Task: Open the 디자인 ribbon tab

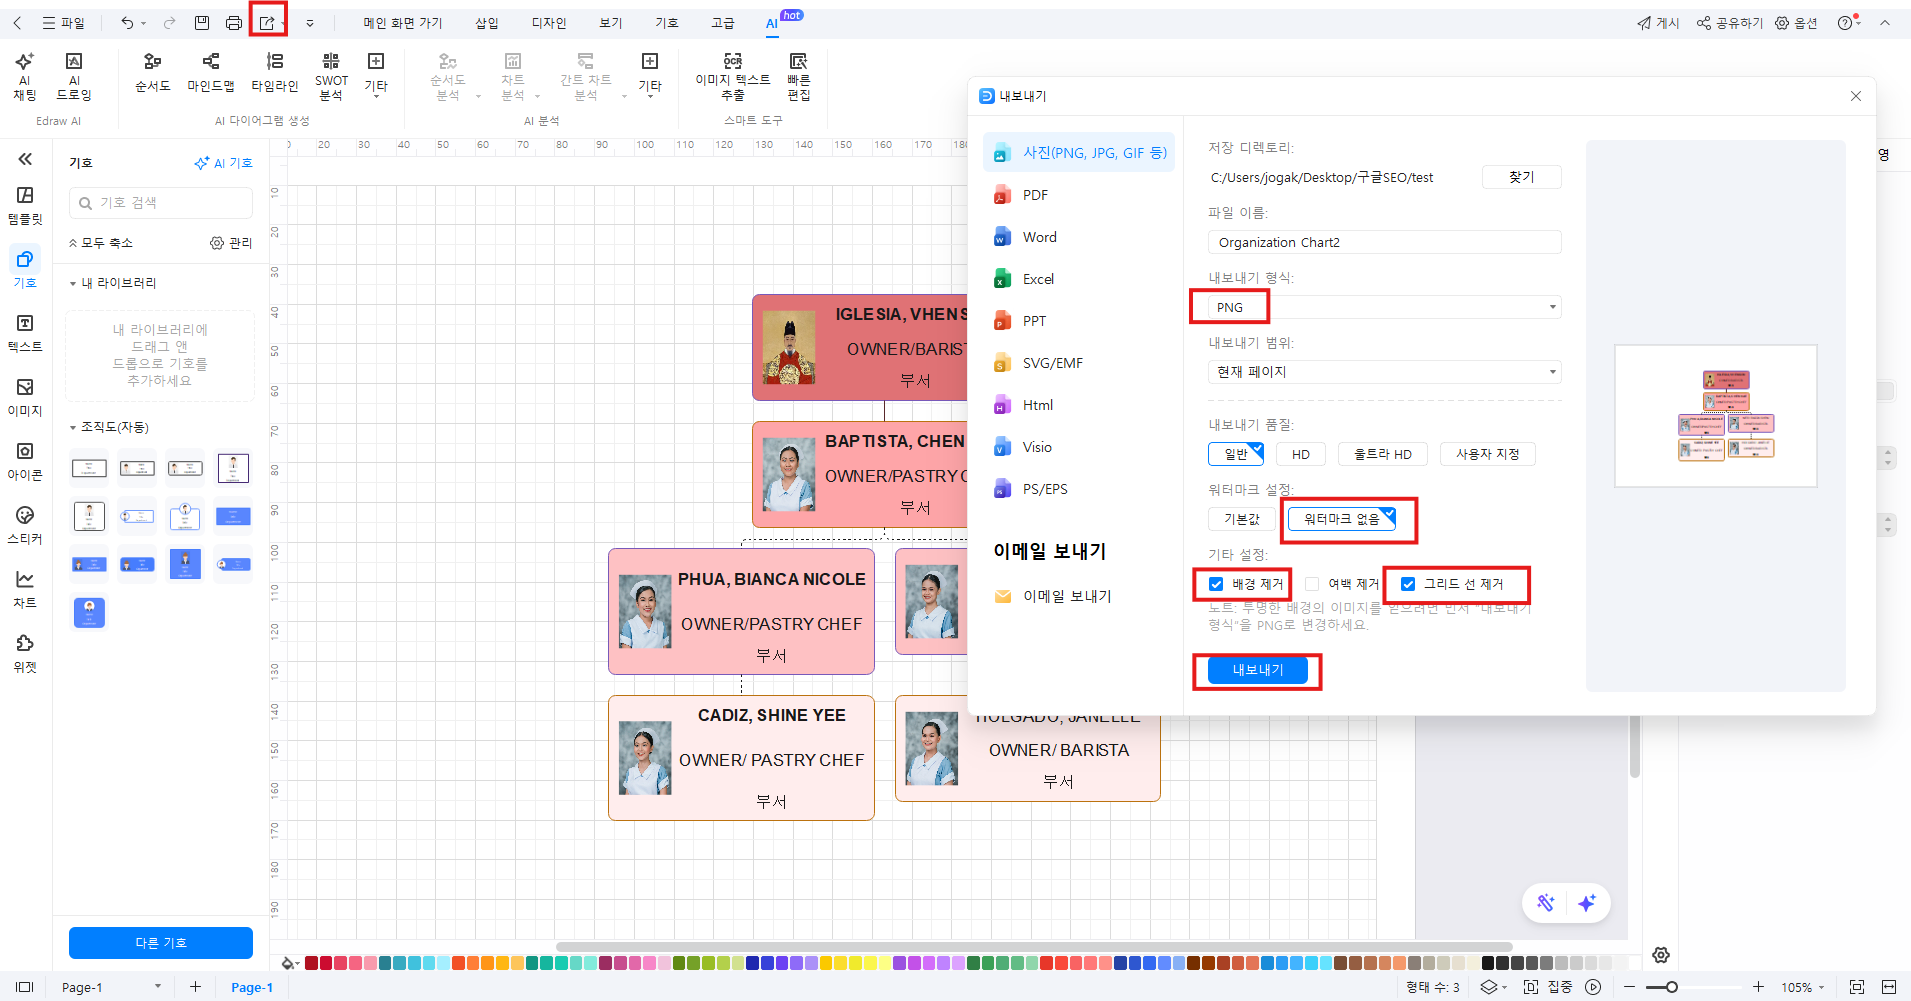Action: (x=549, y=23)
